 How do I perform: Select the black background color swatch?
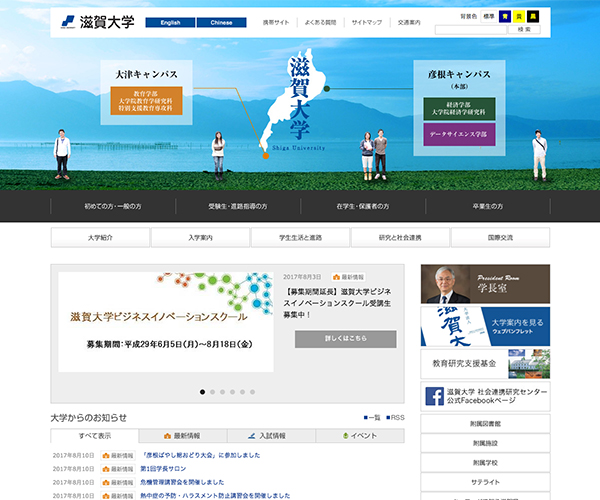pyautogui.click(x=533, y=16)
